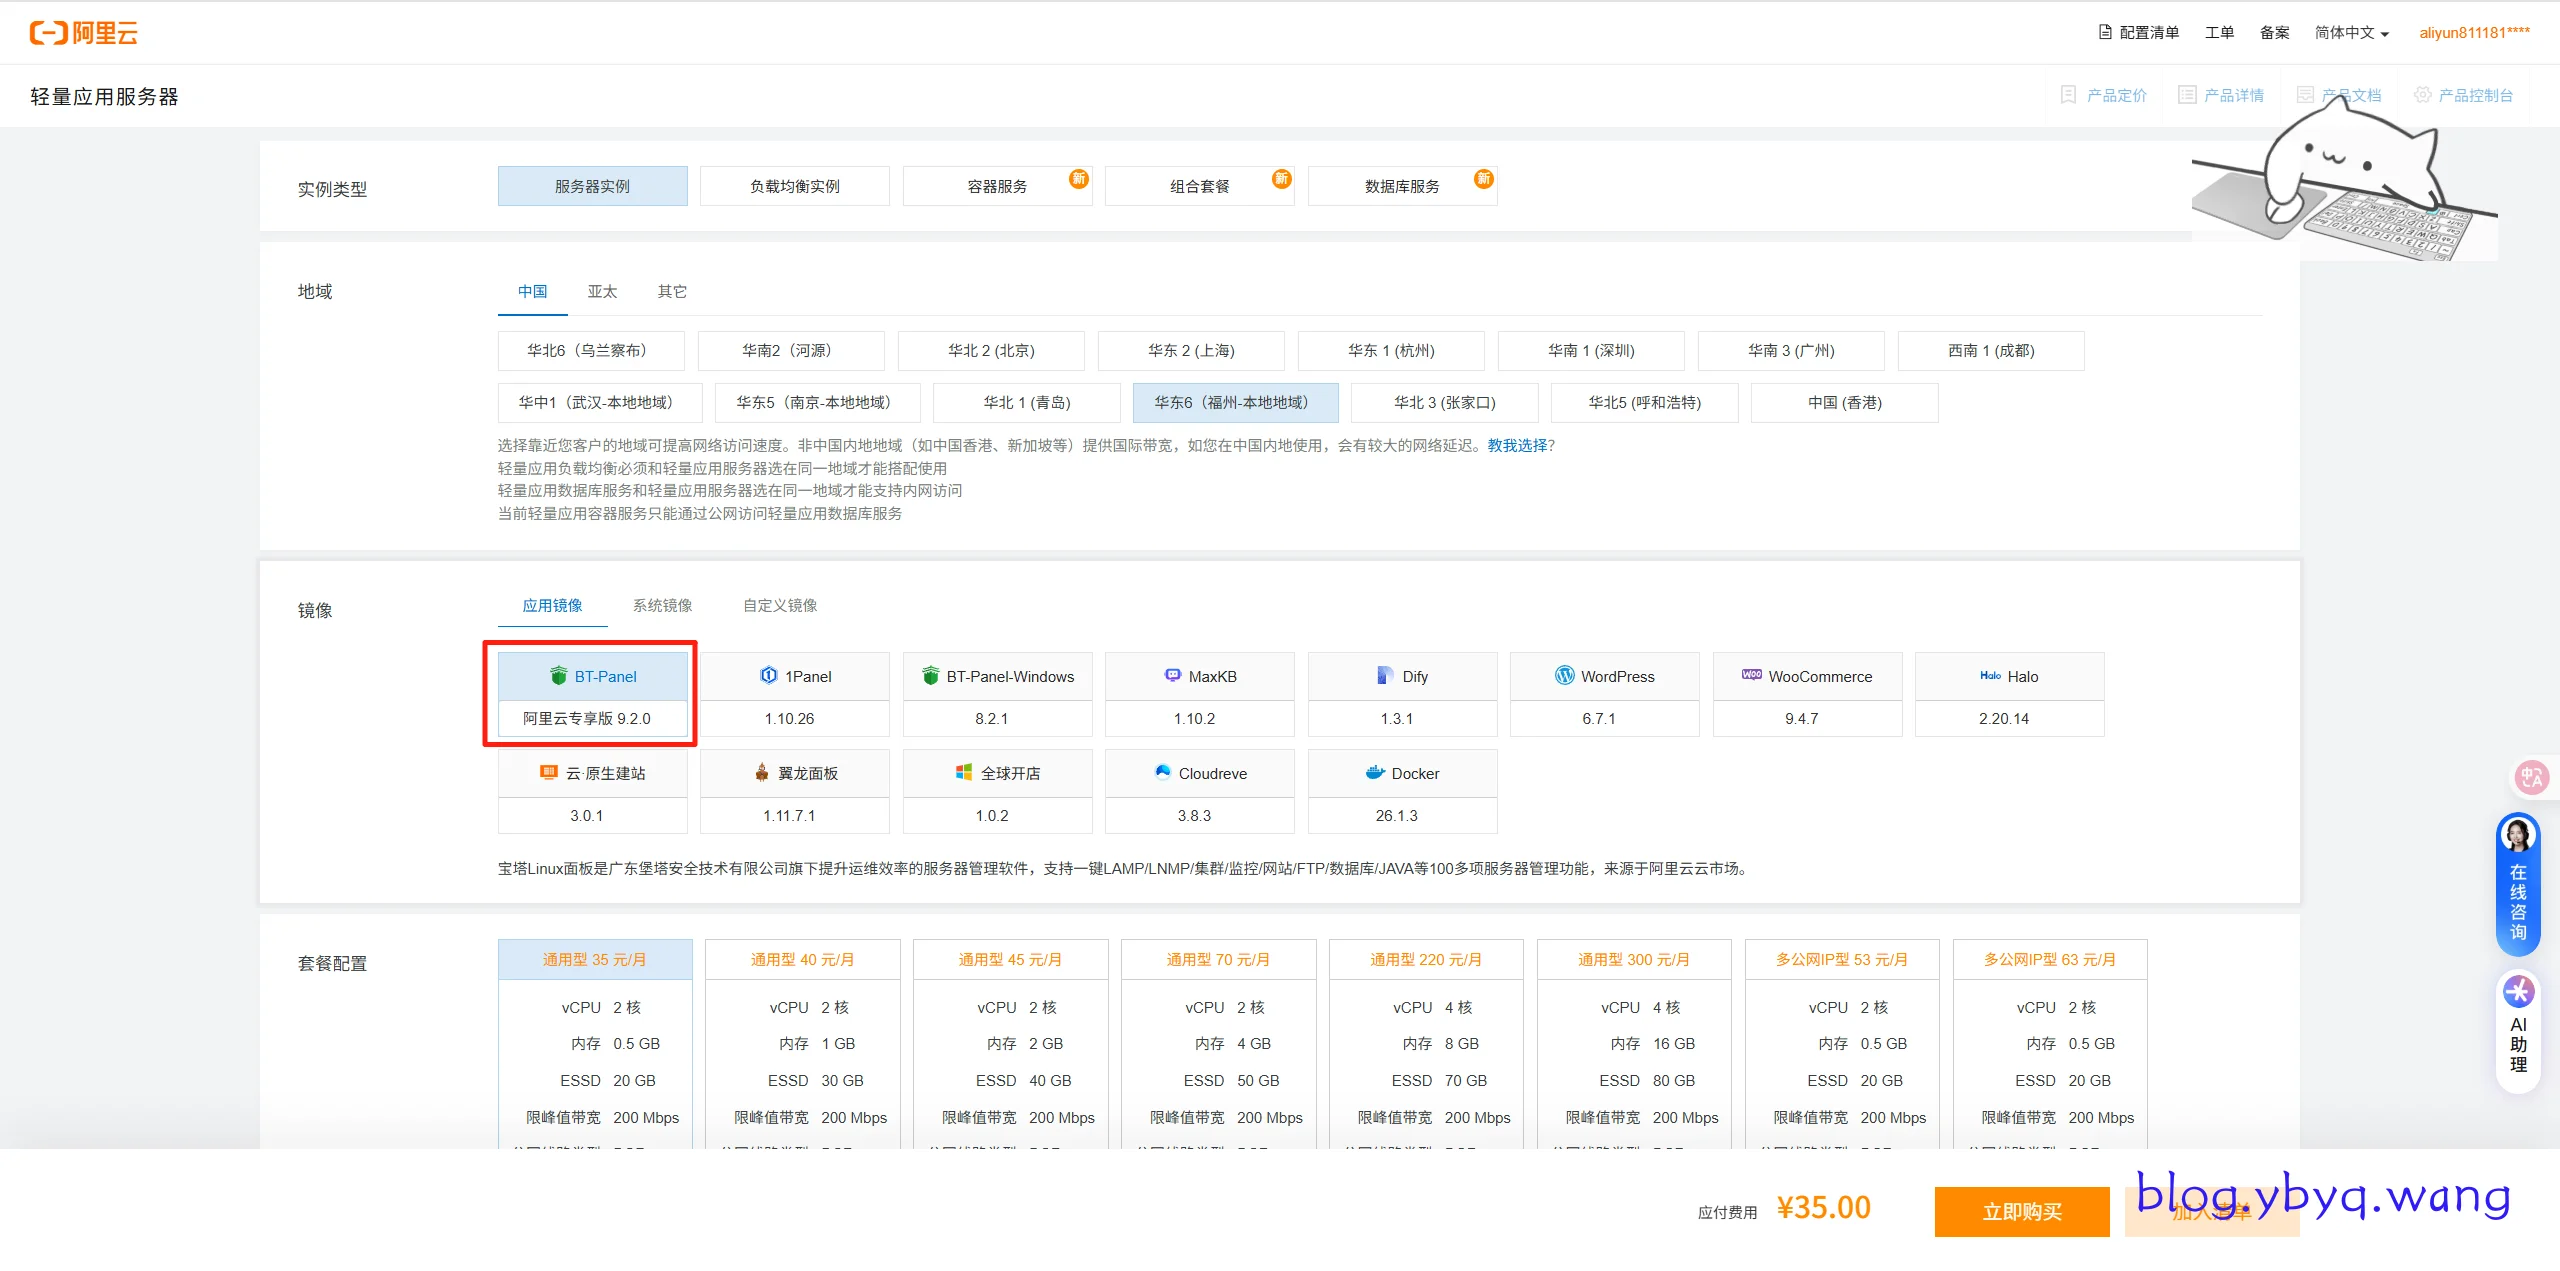Image resolution: width=2560 pixels, height=1271 pixels.
Task: Select the WooCommerce image
Action: click(x=1807, y=677)
